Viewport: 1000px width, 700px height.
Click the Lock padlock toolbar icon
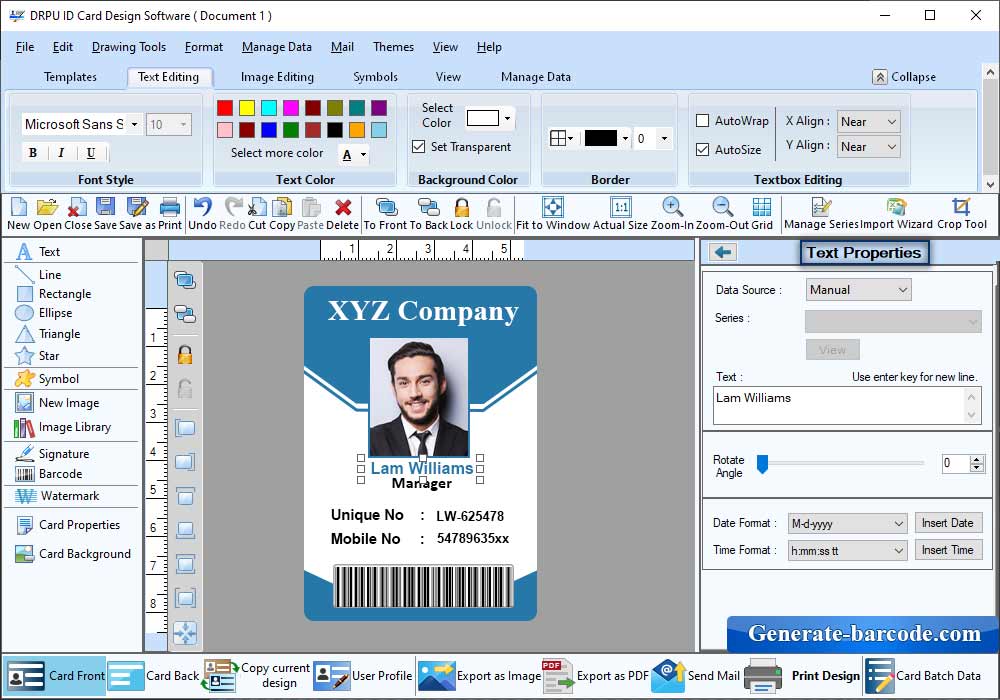point(462,207)
